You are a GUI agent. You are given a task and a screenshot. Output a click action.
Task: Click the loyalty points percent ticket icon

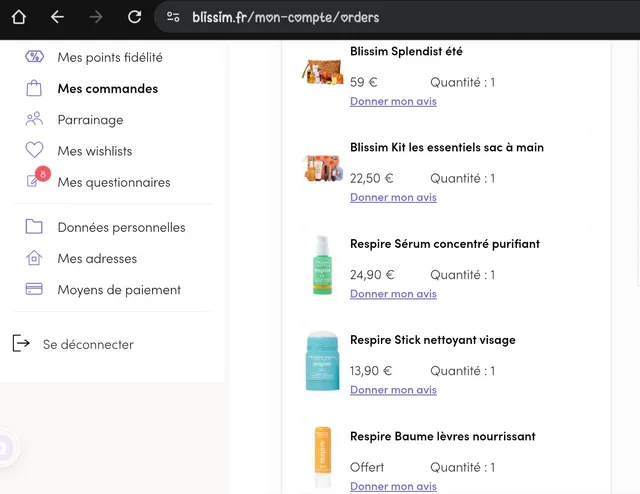click(34, 56)
